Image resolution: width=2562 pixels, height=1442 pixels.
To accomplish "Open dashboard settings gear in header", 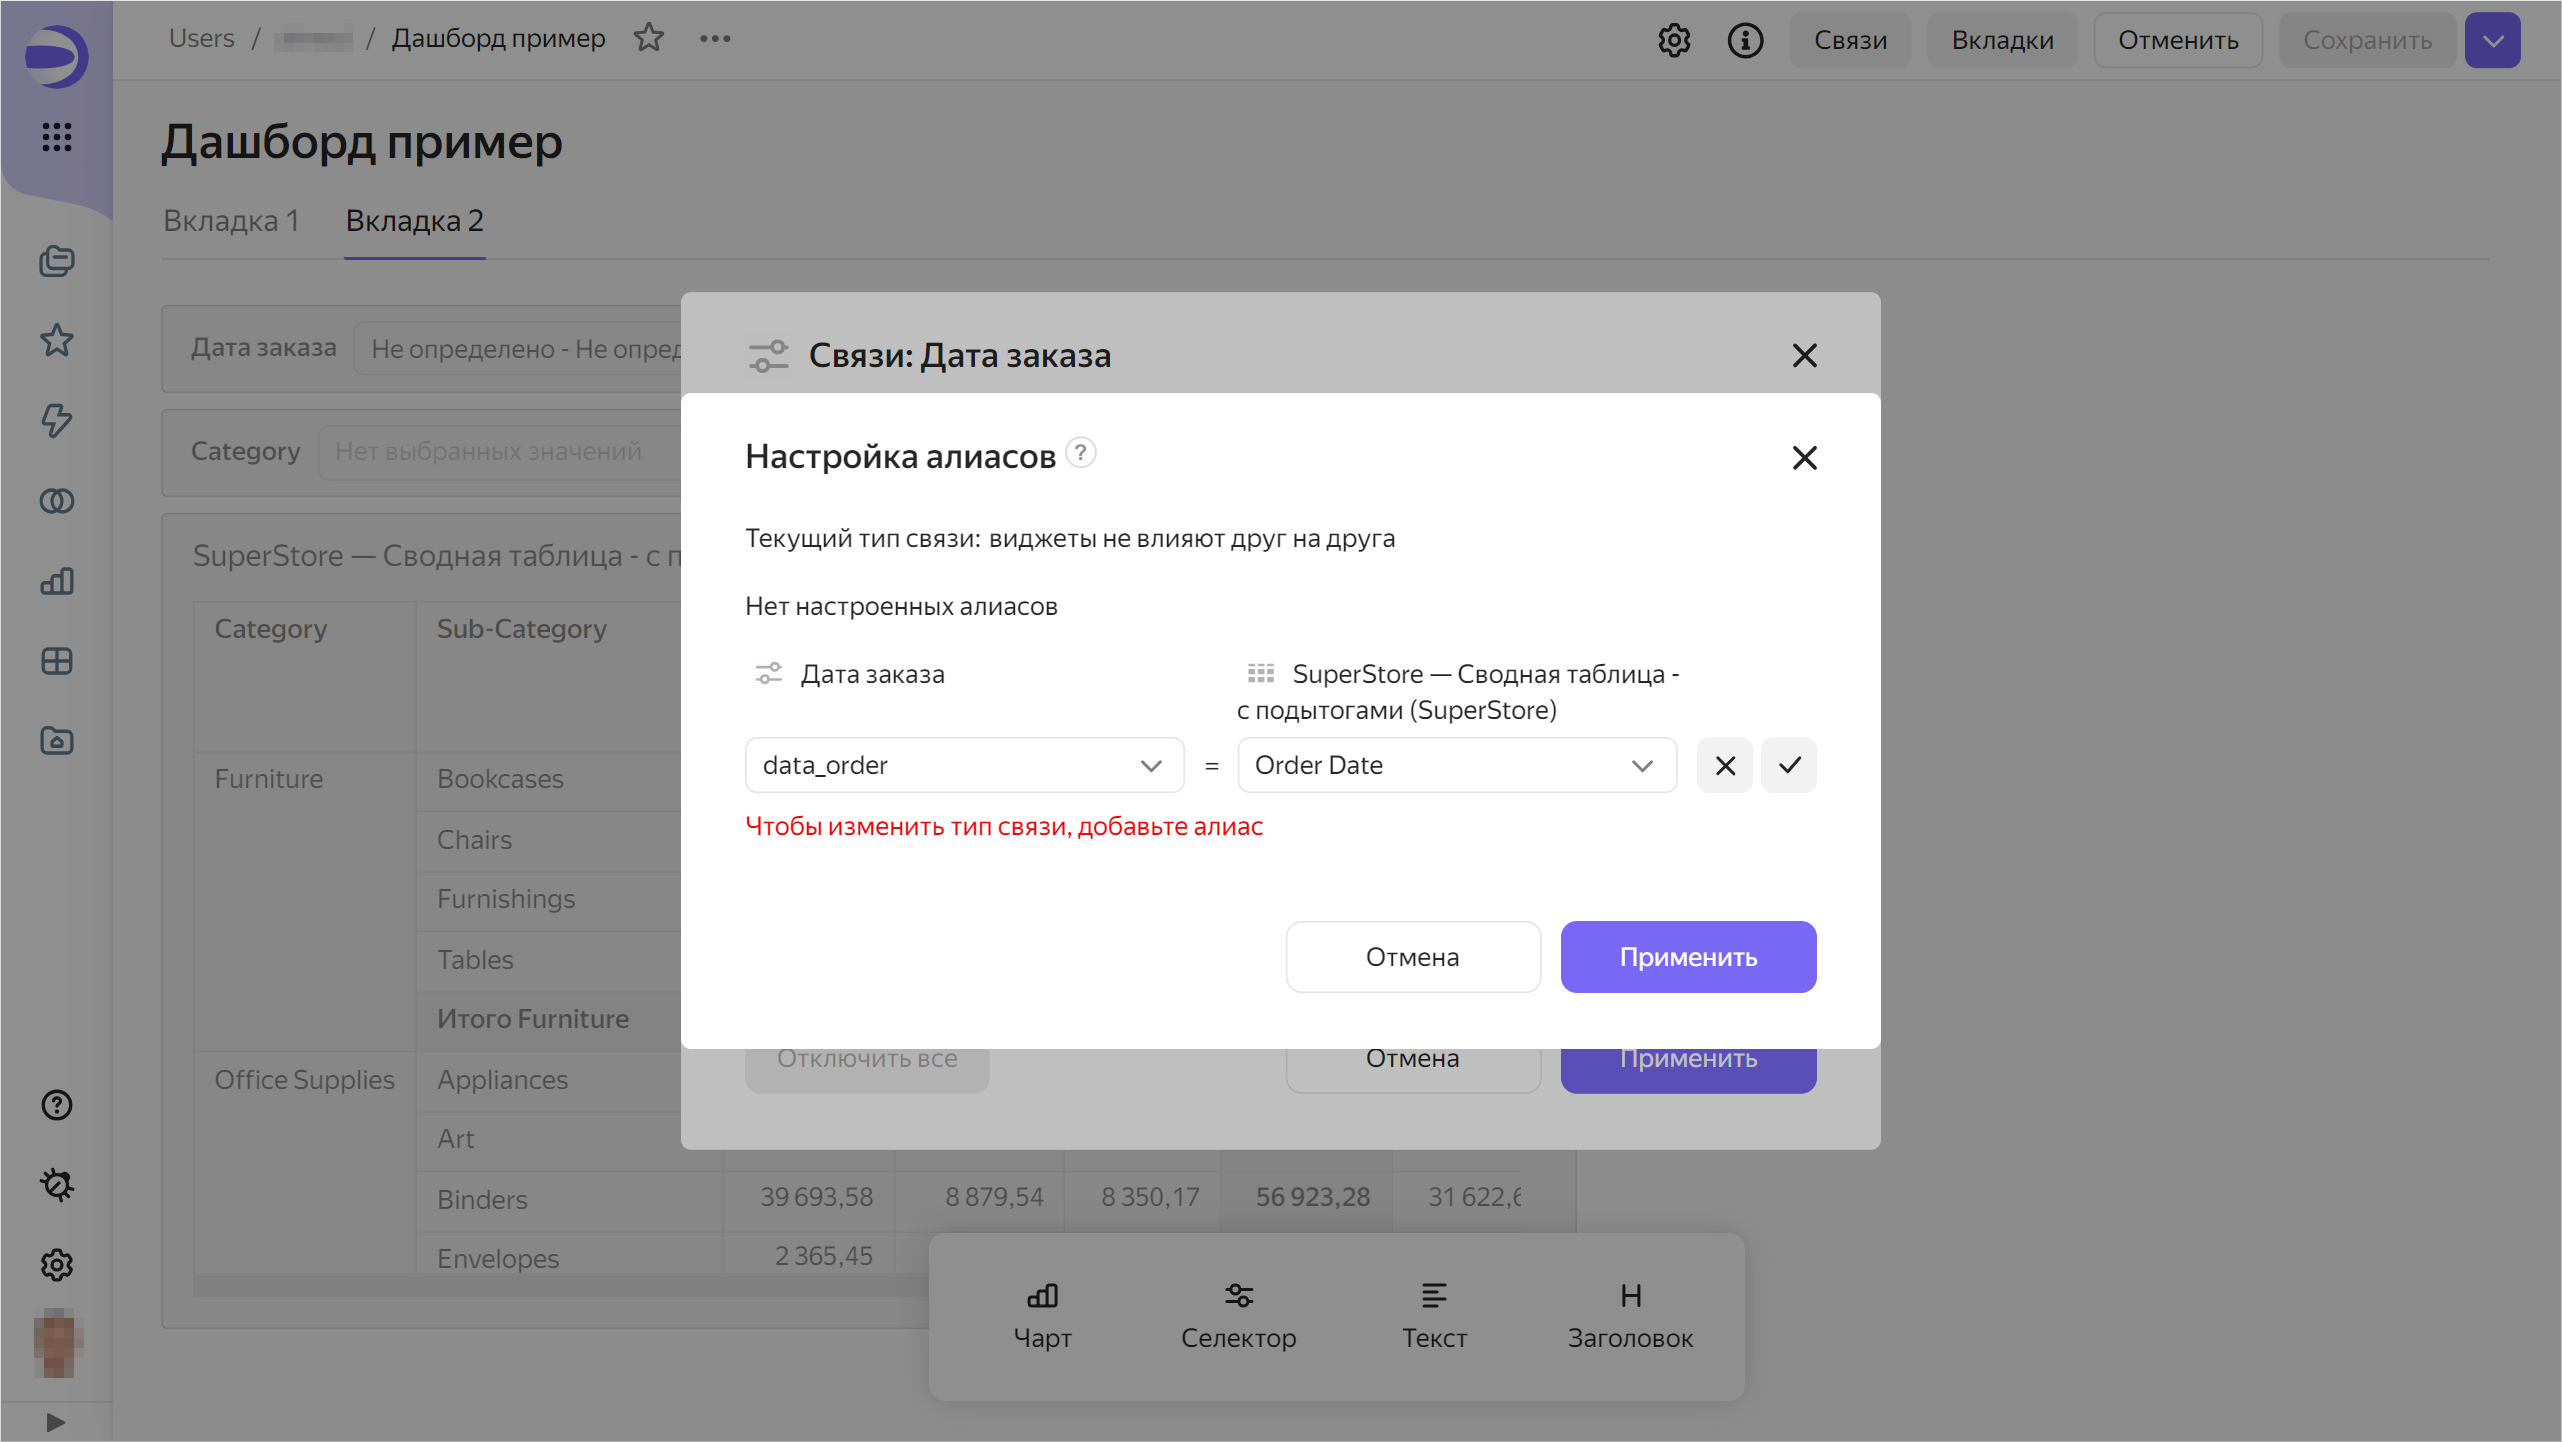I will [x=1673, y=40].
